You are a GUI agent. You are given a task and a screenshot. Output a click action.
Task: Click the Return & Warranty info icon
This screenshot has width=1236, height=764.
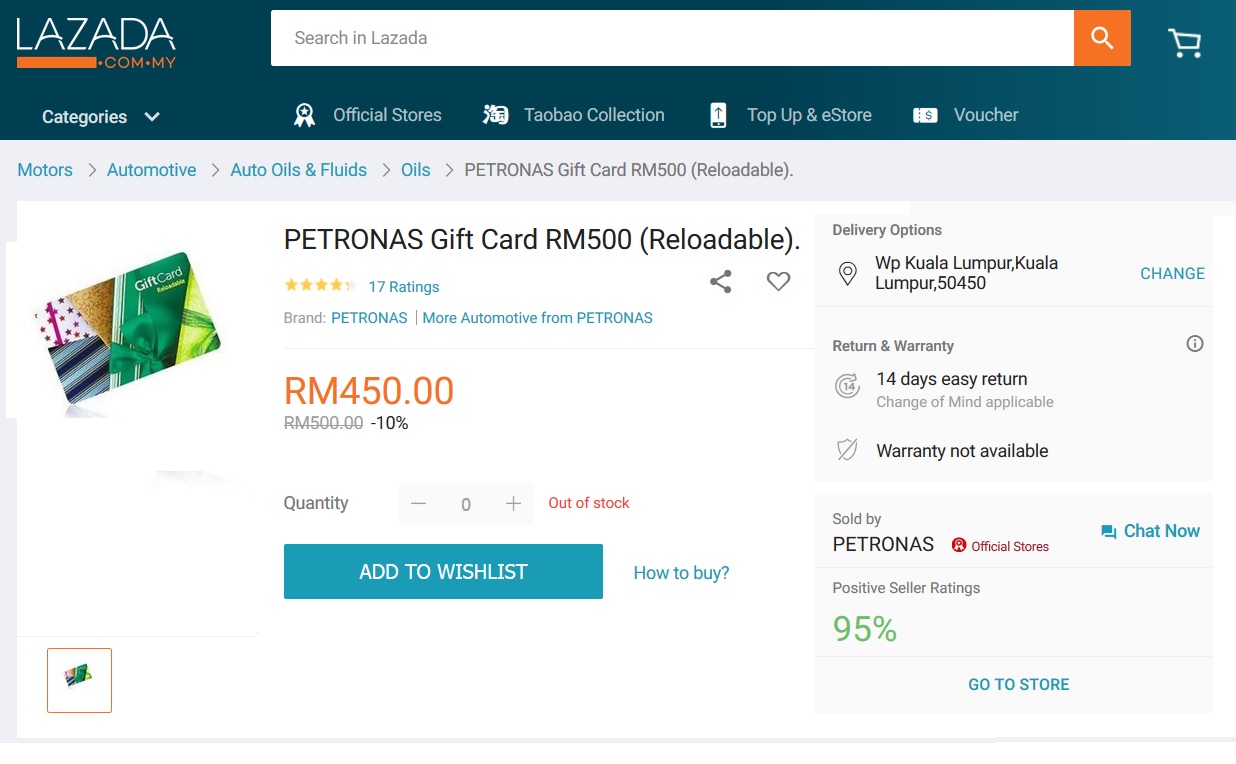(1194, 344)
